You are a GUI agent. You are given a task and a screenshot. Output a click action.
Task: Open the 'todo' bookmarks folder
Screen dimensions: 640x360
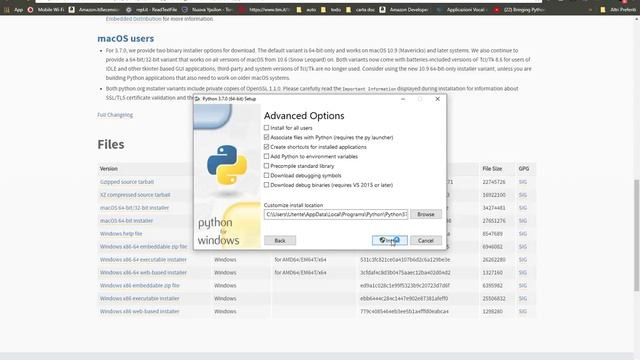click(331, 9)
